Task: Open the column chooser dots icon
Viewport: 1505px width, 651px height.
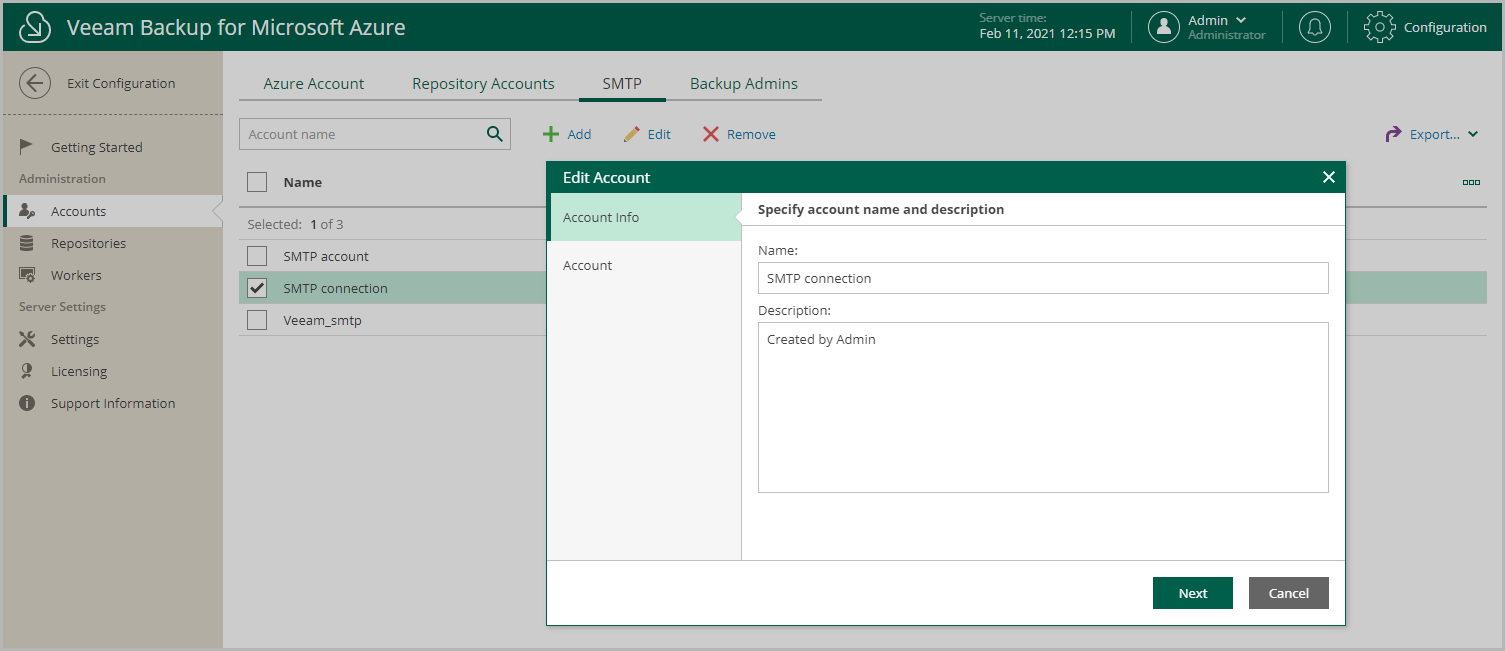Action: click(1471, 182)
